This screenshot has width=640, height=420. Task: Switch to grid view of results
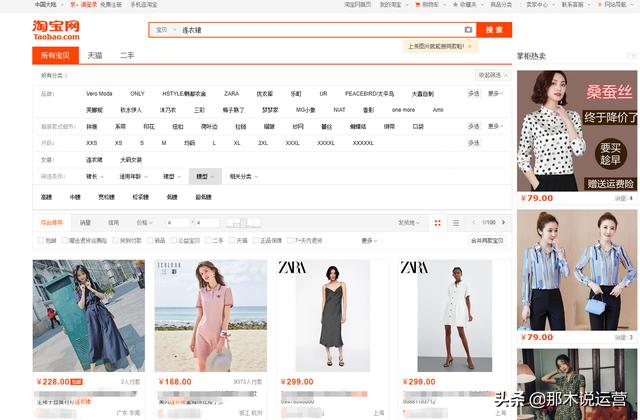pos(438,223)
